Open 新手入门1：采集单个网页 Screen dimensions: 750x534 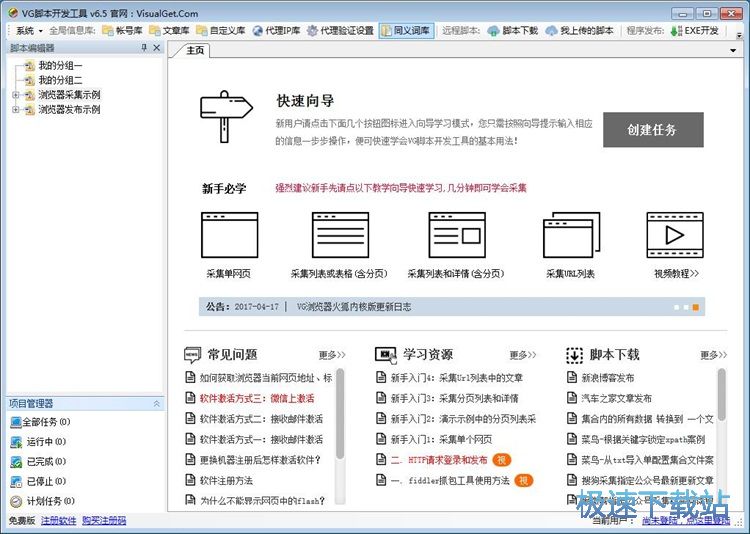pos(441,439)
